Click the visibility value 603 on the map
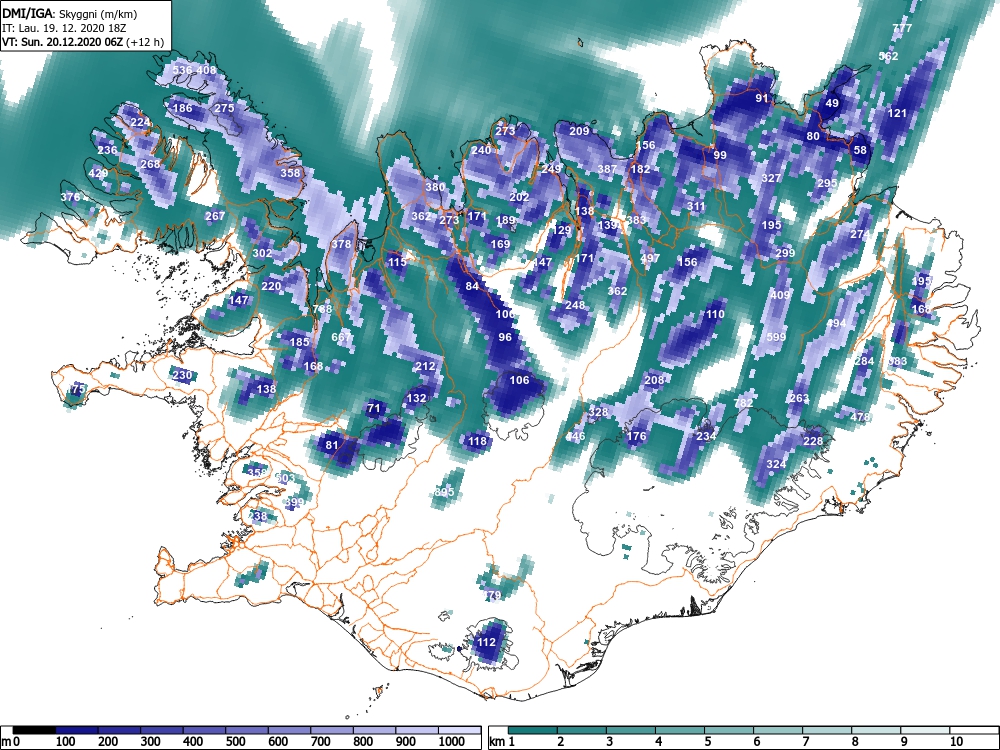The height and width of the screenshot is (750, 1000). (285, 478)
